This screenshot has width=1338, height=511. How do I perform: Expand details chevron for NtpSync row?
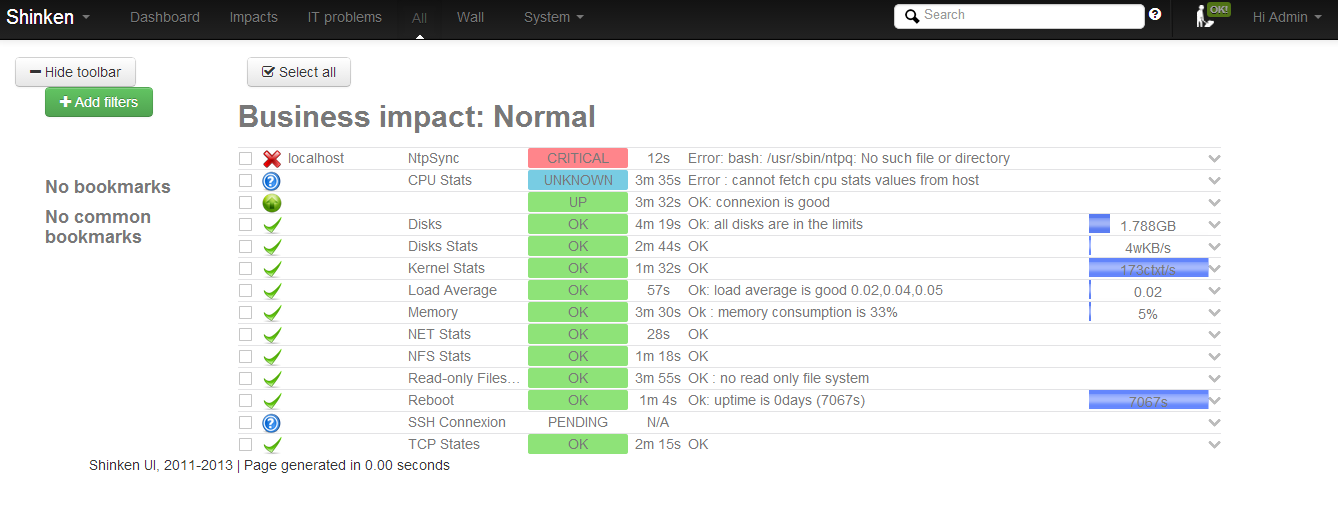(1214, 158)
